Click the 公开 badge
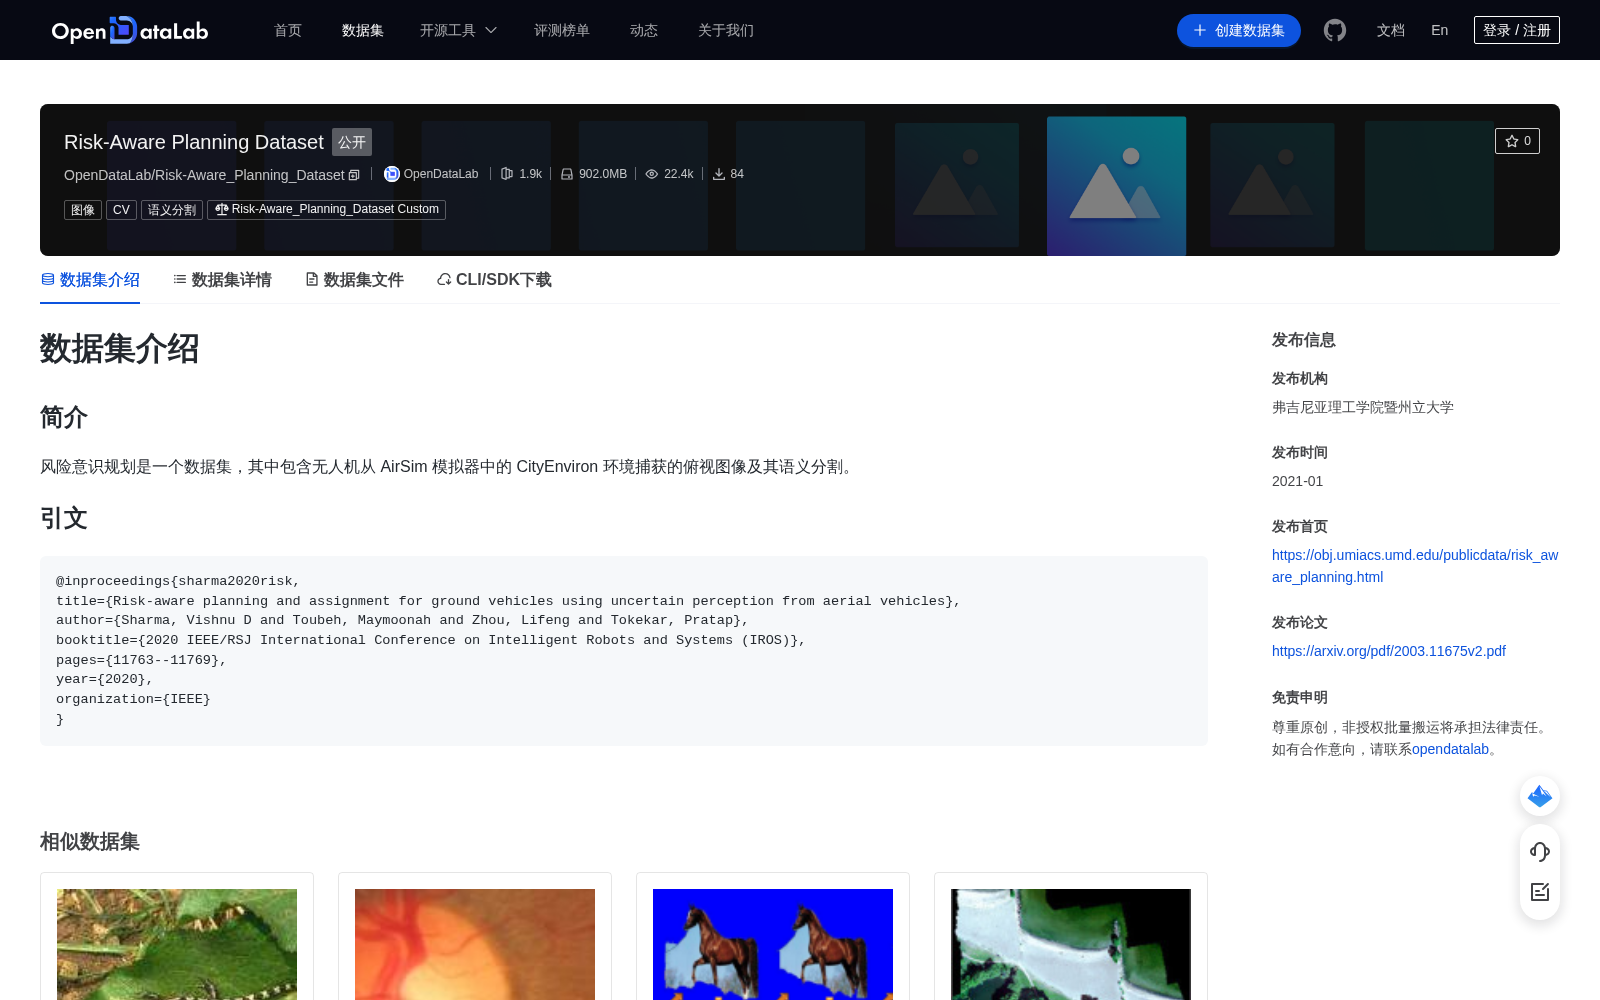The height and width of the screenshot is (1000, 1600). coord(352,142)
